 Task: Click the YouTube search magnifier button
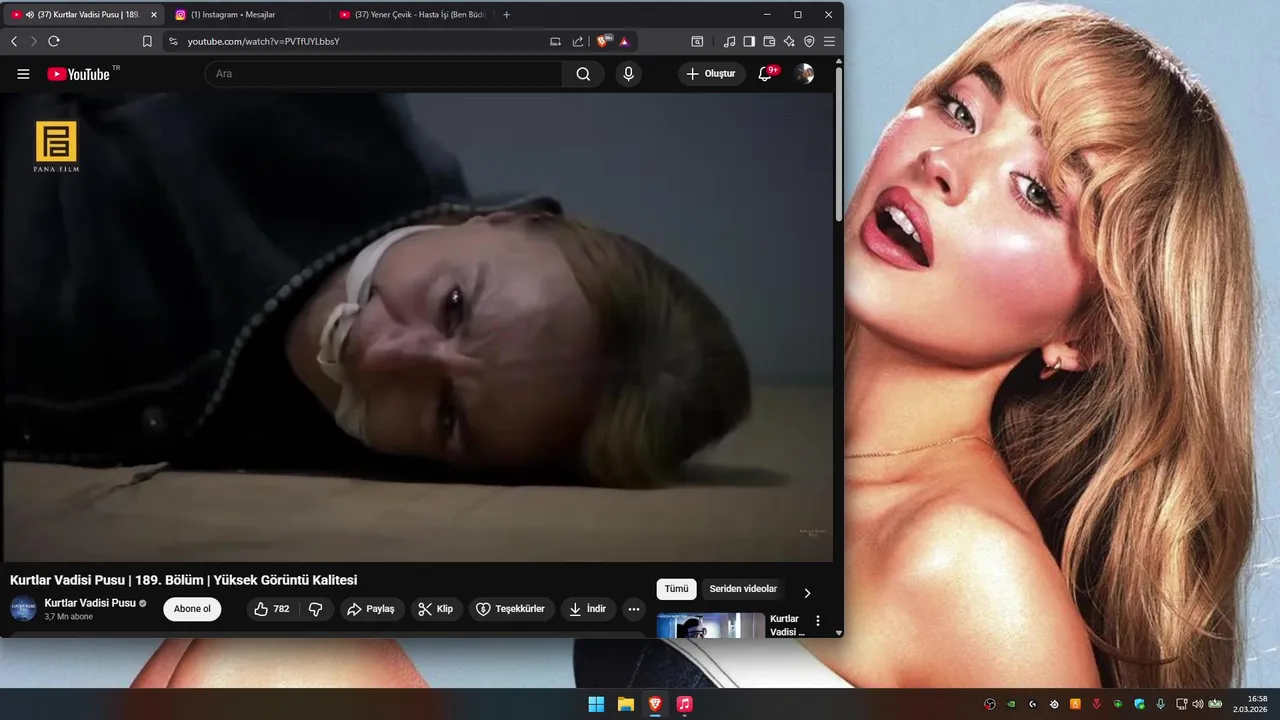click(x=583, y=74)
